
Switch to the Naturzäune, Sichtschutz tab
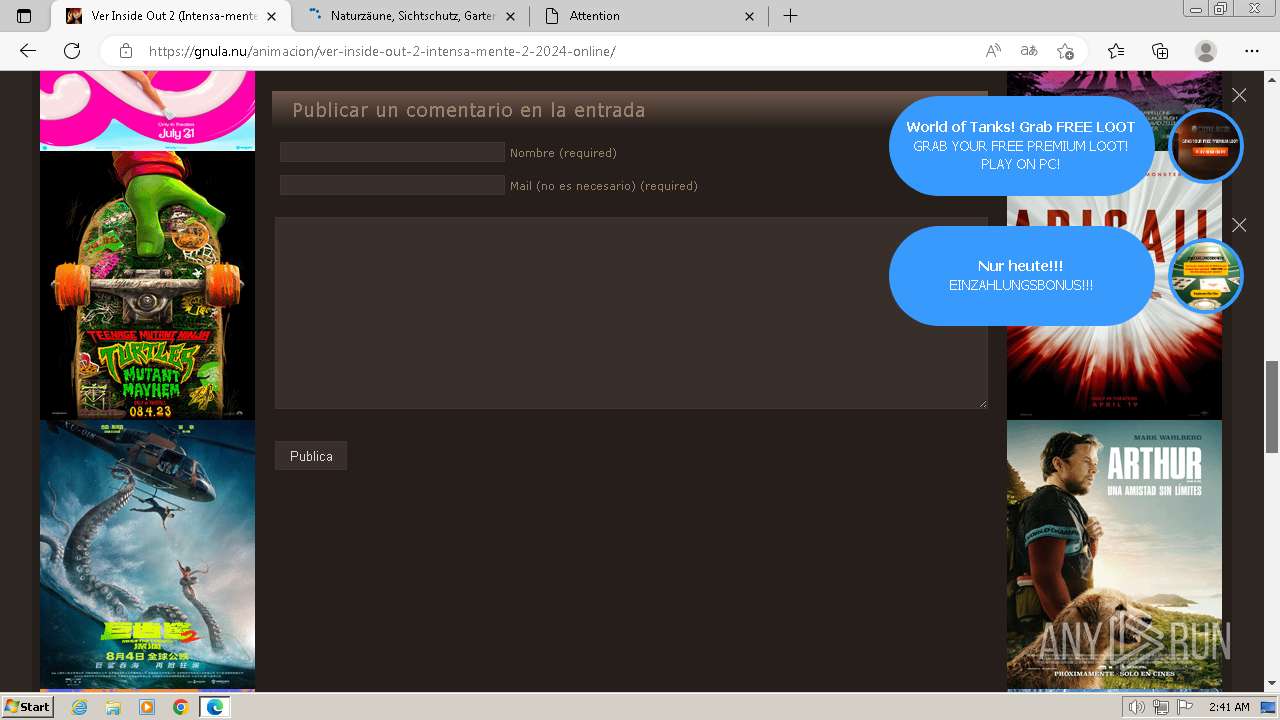[413, 16]
